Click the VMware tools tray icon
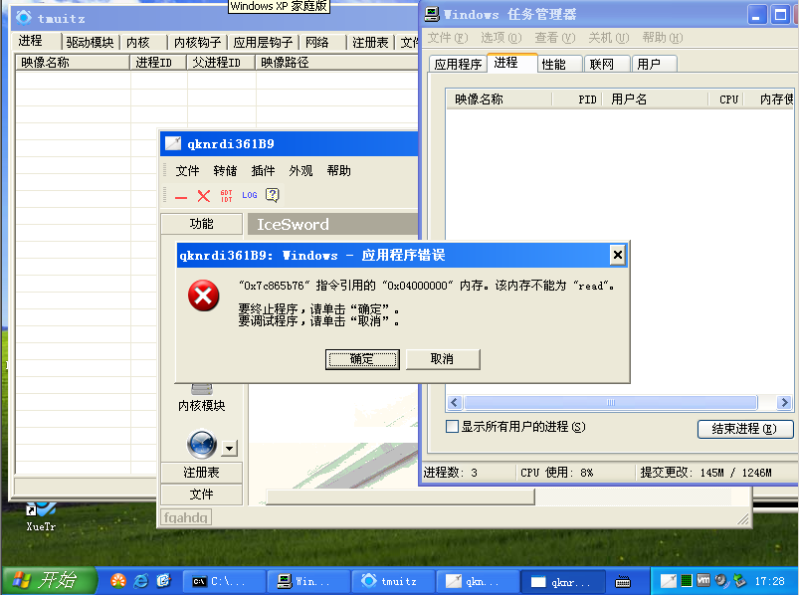Image resolution: width=800 pixels, height=595 pixels. tap(704, 580)
